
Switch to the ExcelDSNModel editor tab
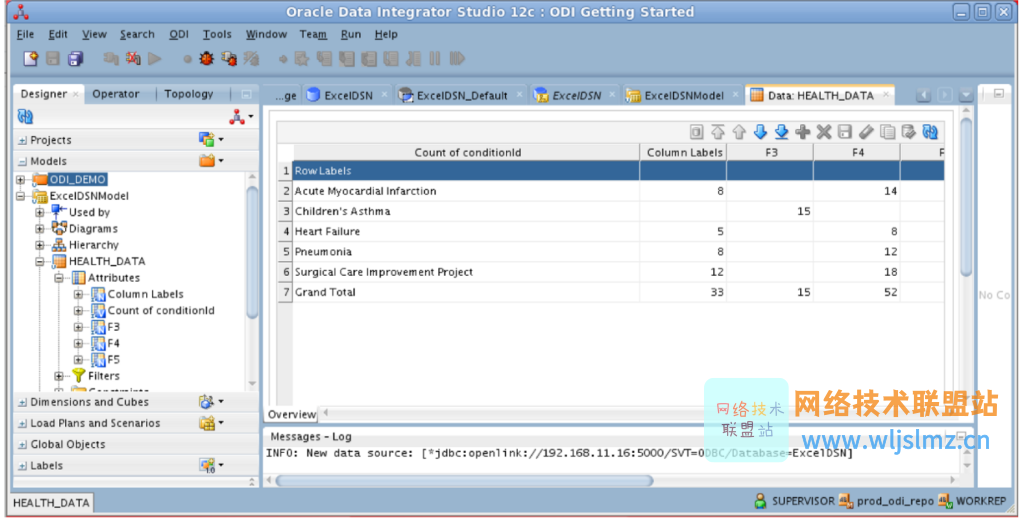point(684,95)
